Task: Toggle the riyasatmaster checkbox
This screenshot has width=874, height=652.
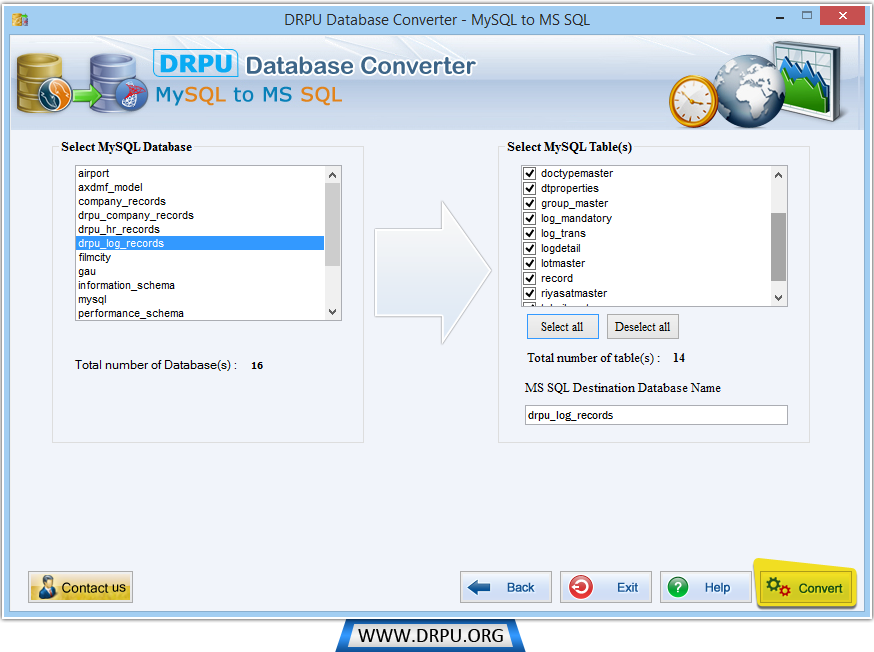Action: 530,293
